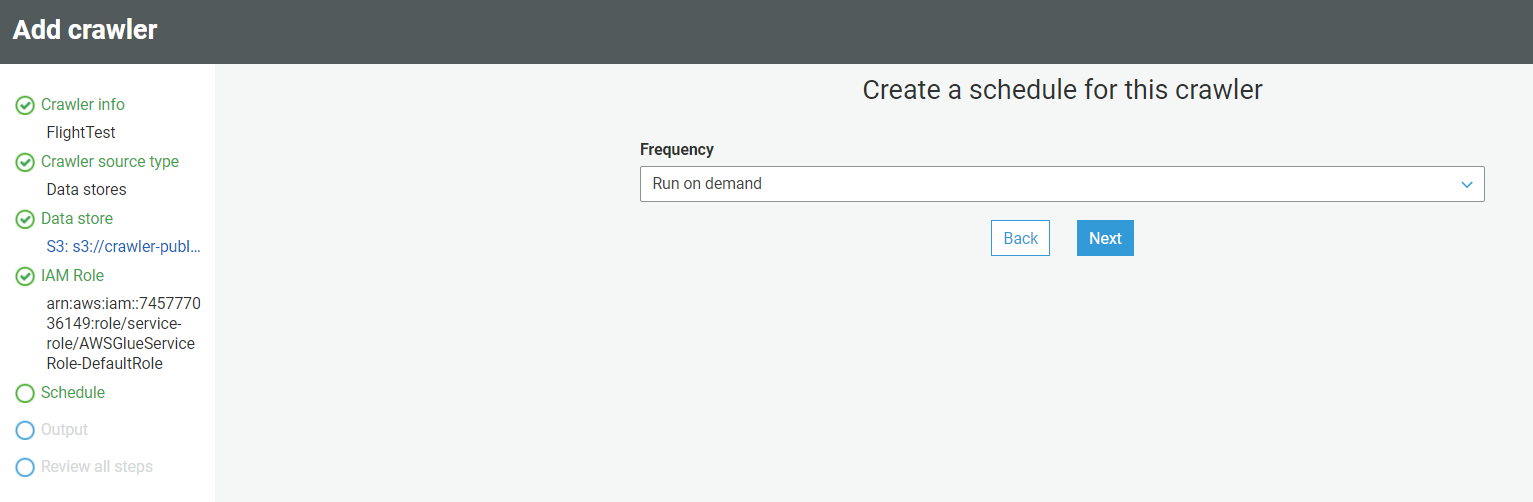The image size is (1533, 502).
Task: Click the Output step label
Action: tap(64, 429)
